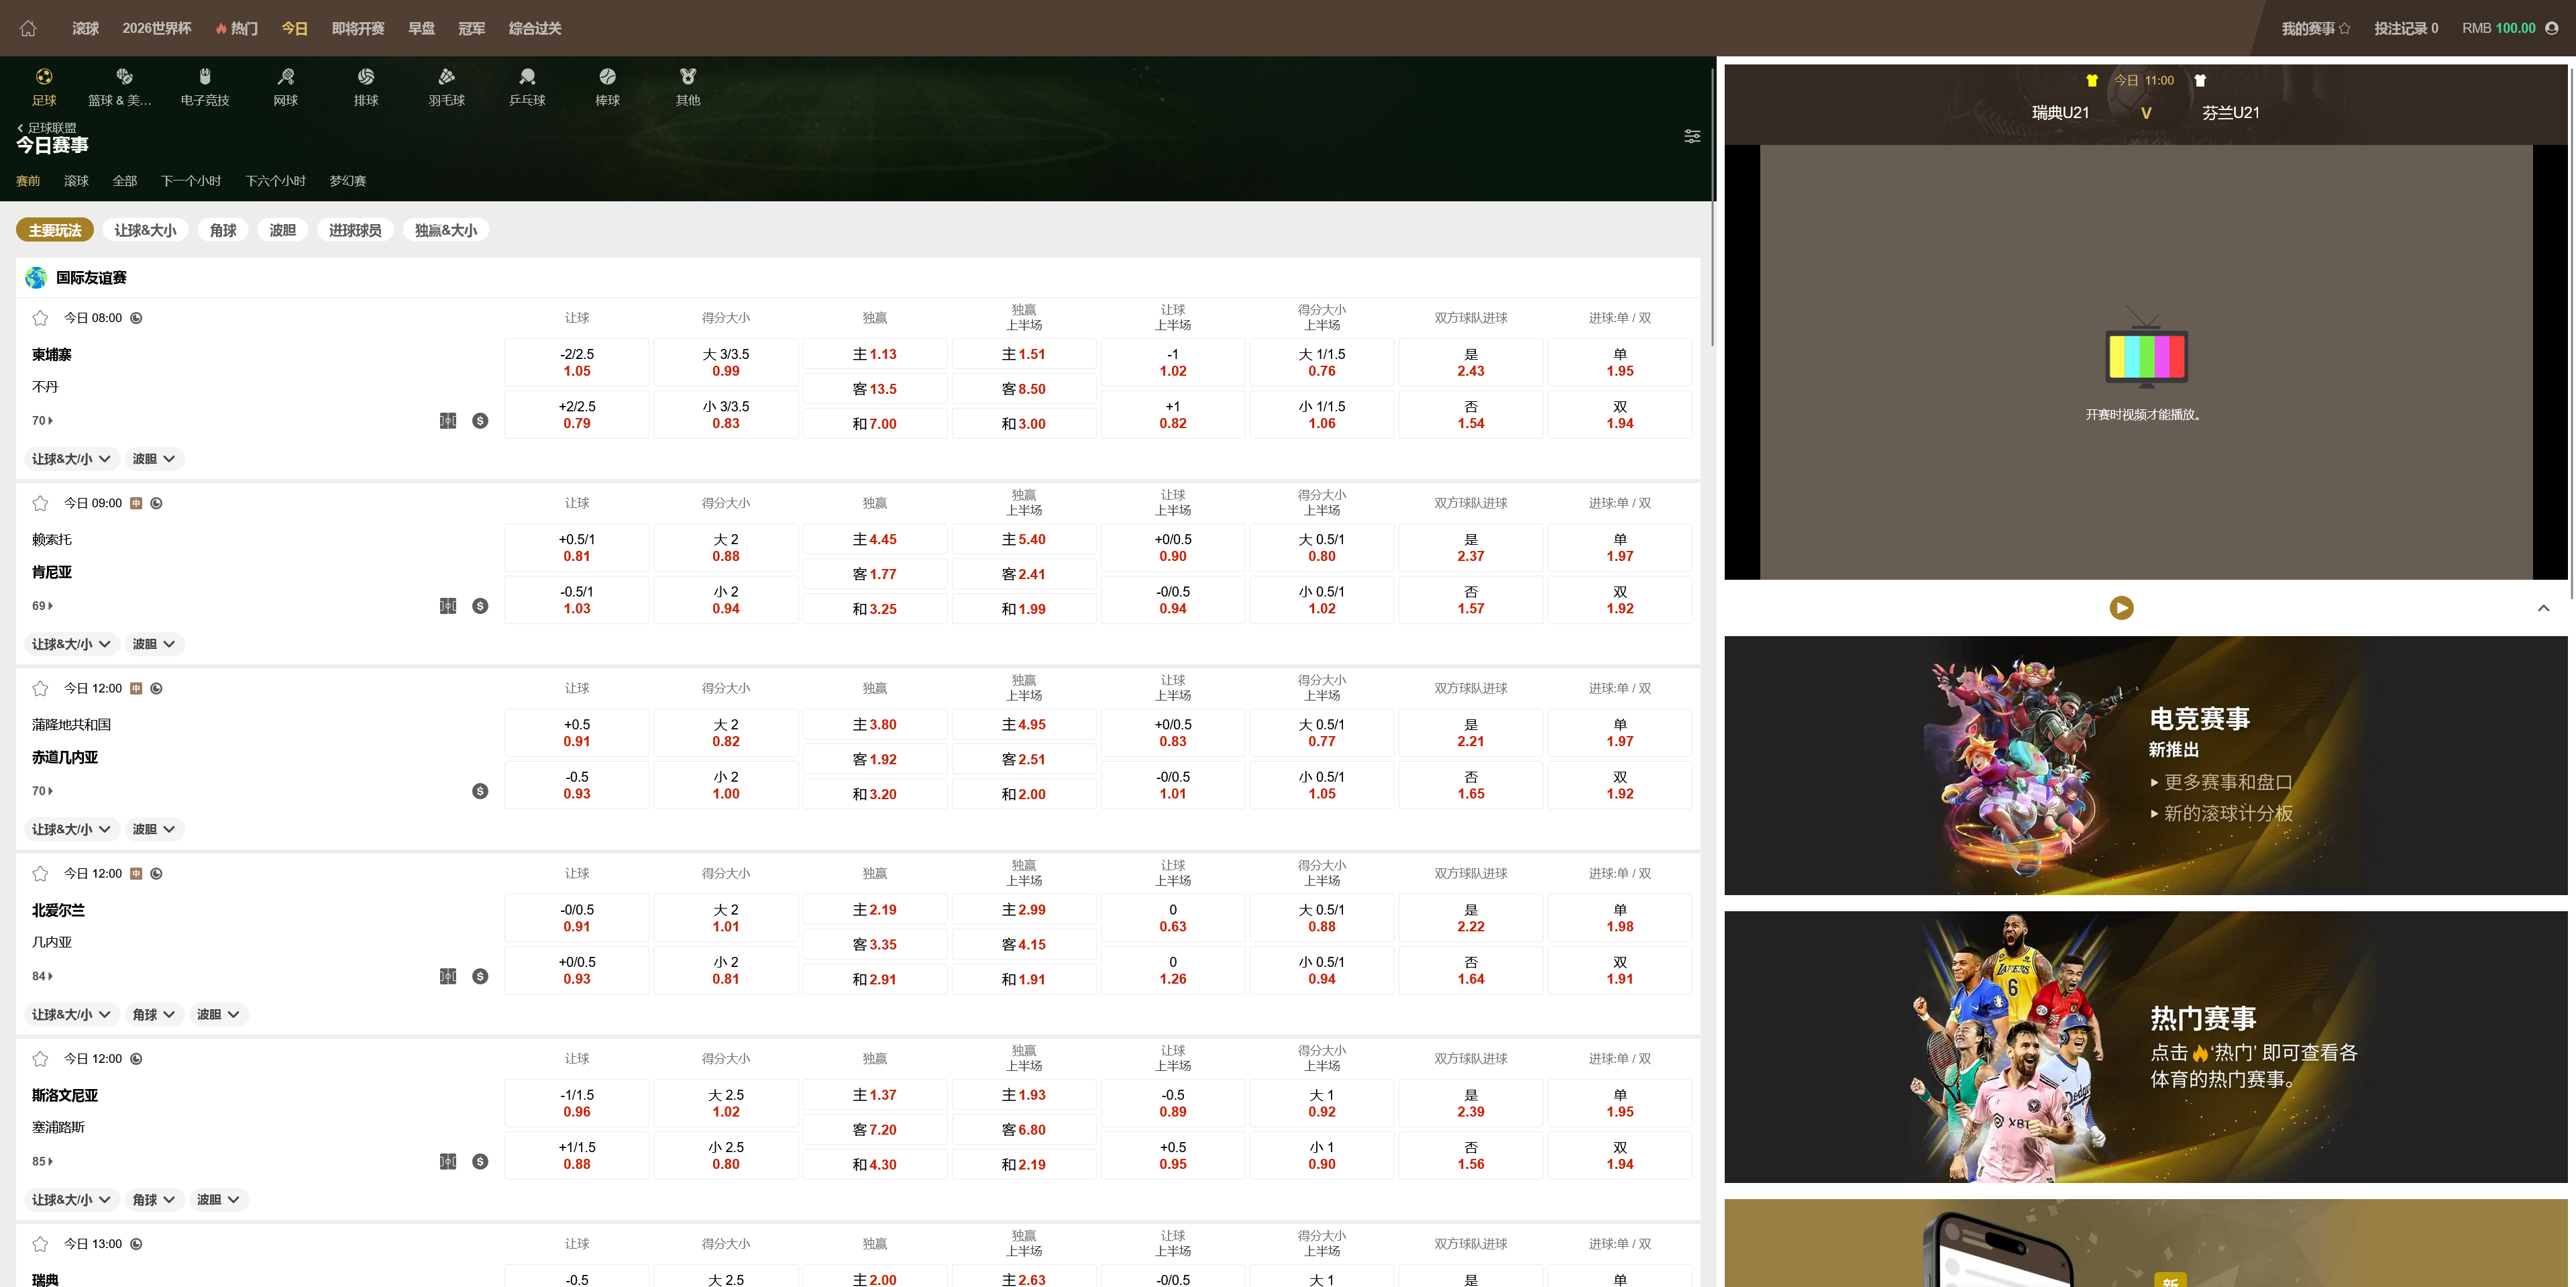Collapse the video panel chevron

pos(2543,608)
